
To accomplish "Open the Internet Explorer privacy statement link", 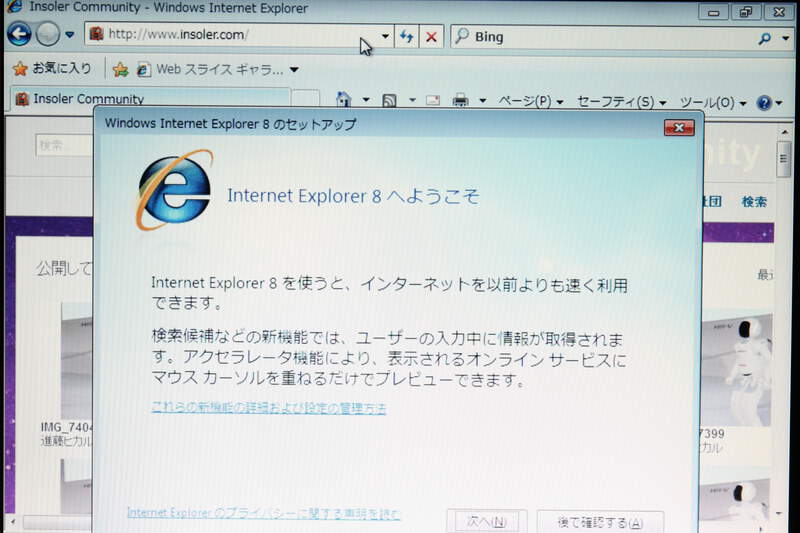I will coord(263,513).
